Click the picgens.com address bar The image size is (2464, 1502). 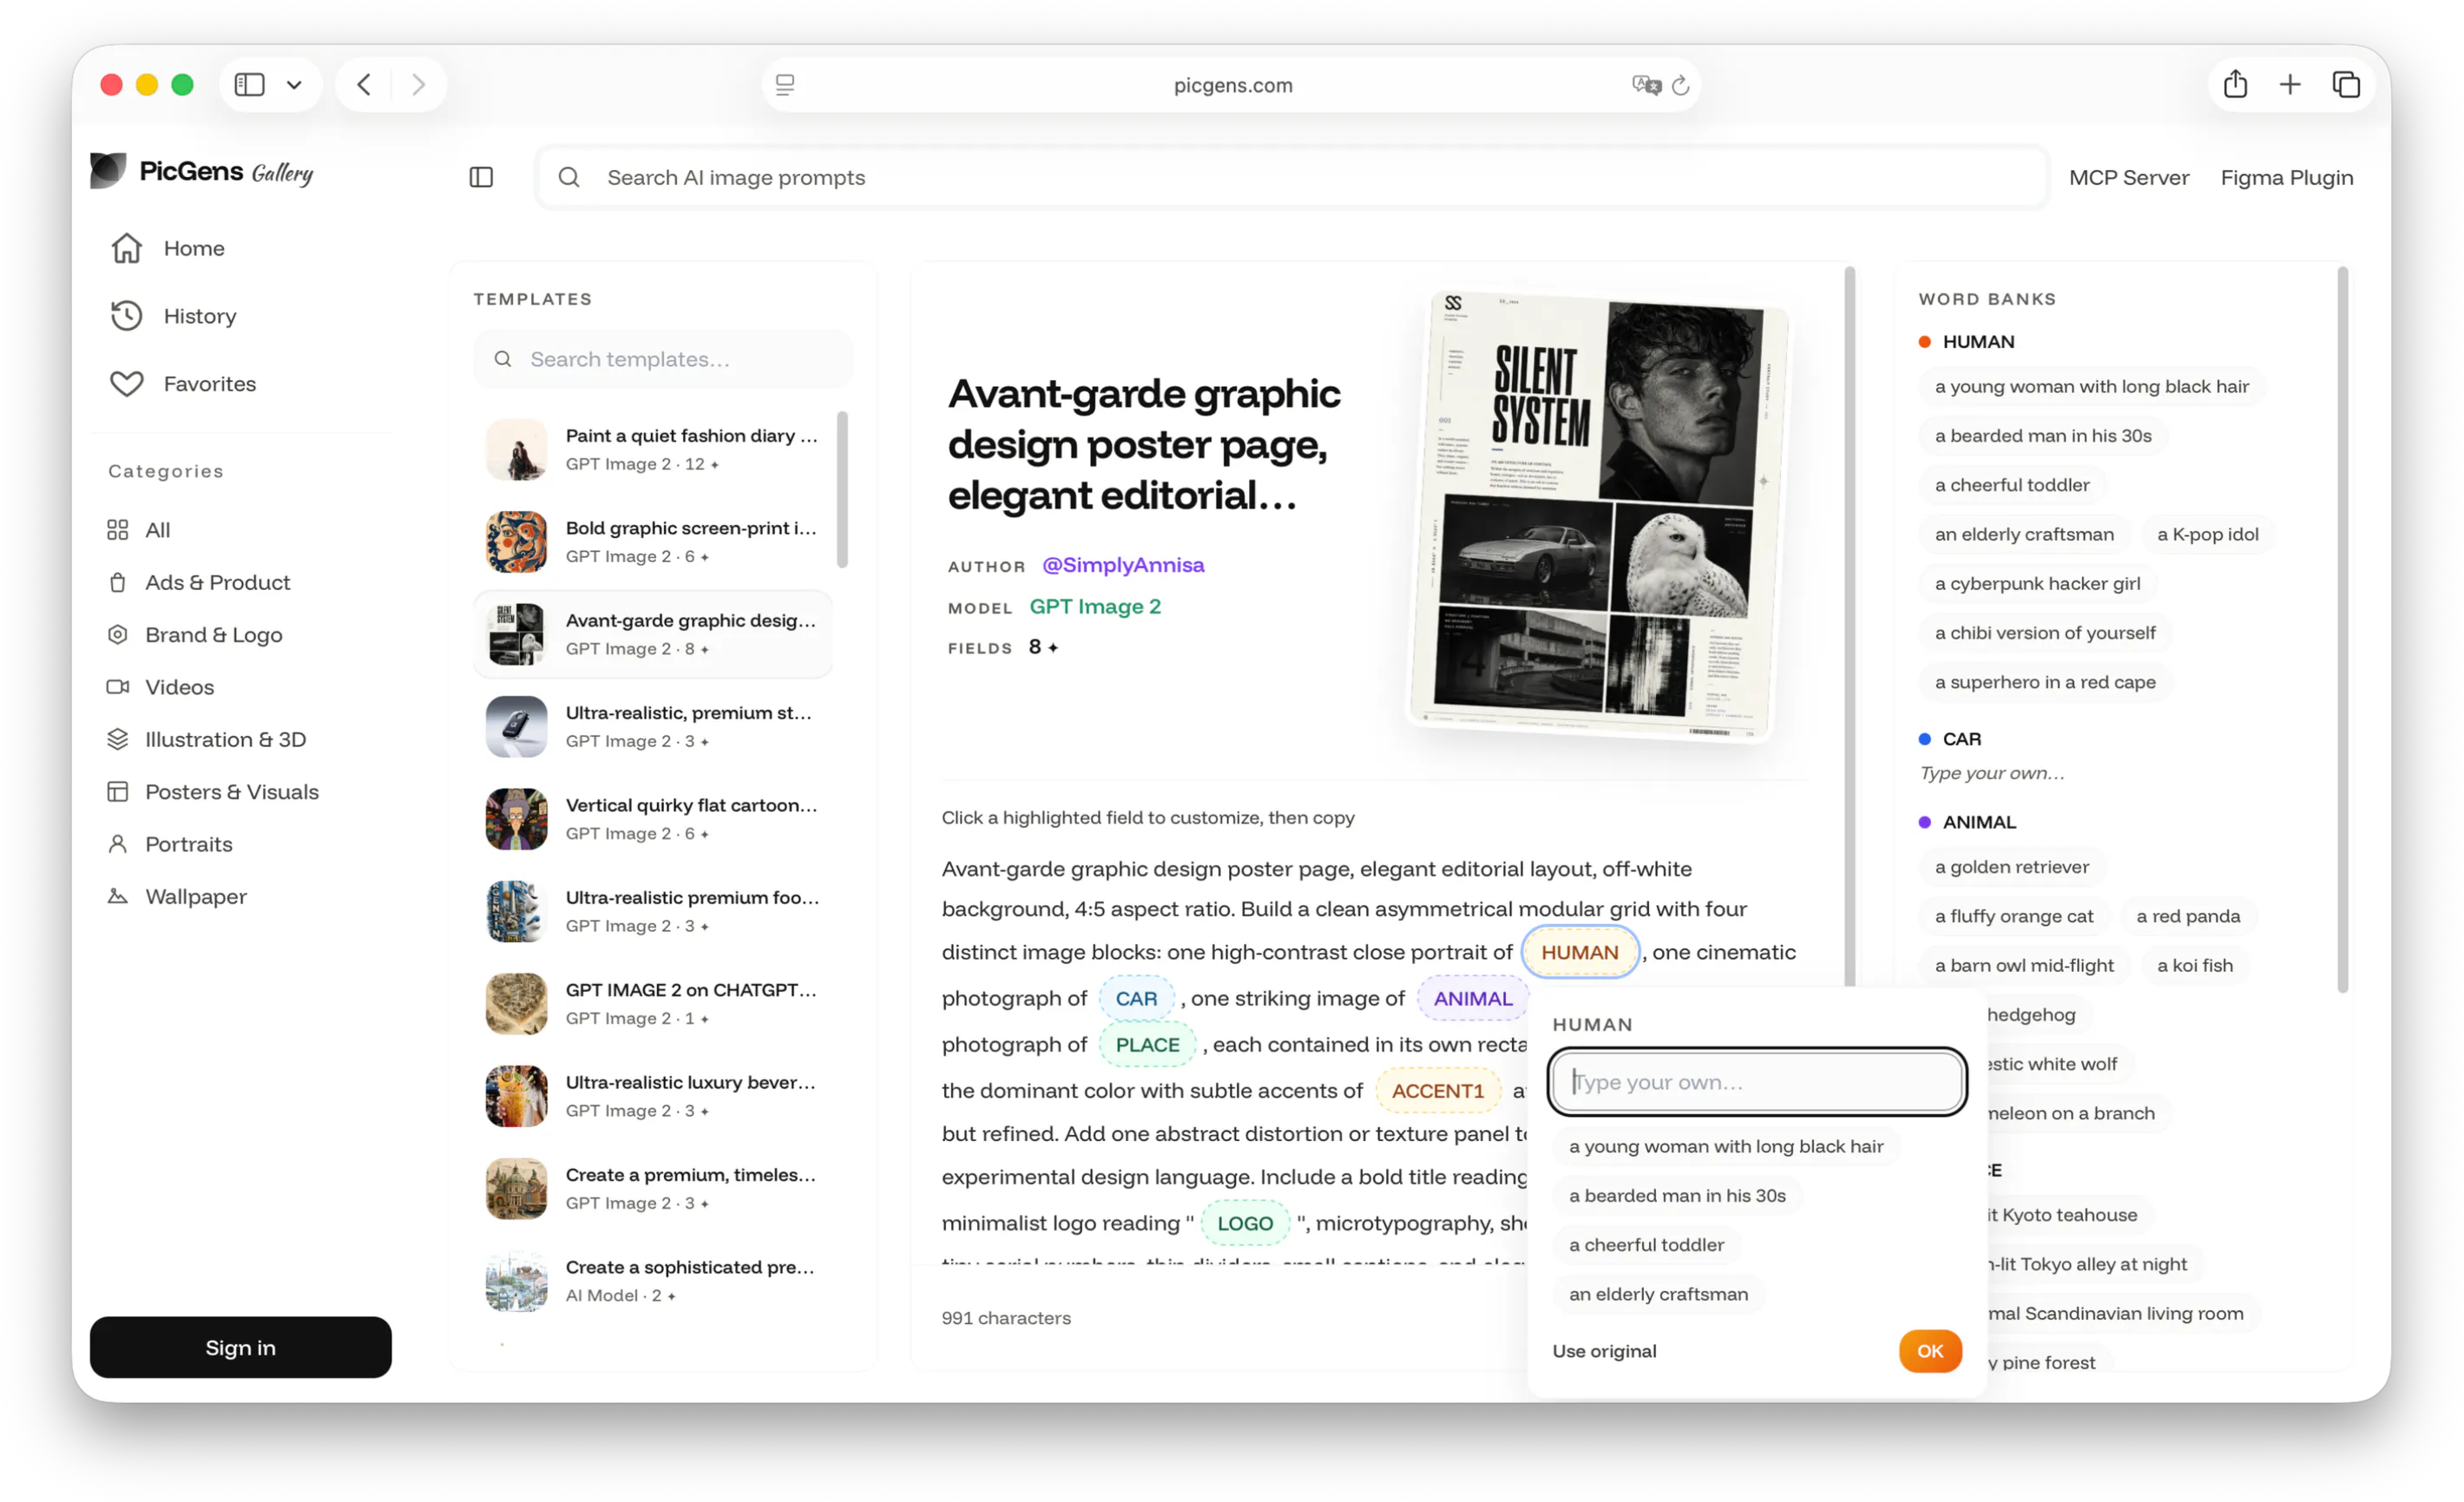tap(1232, 85)
